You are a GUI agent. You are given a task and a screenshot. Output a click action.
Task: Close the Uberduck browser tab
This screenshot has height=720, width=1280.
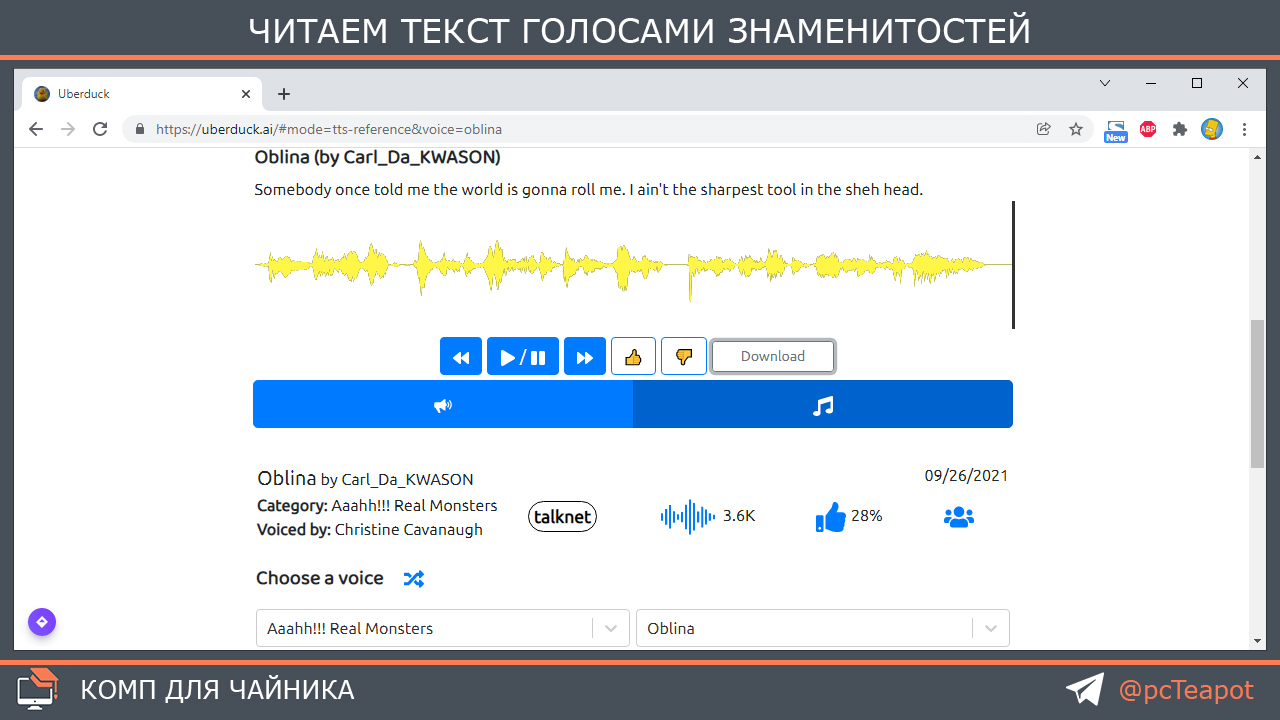(x=246, y=94)
